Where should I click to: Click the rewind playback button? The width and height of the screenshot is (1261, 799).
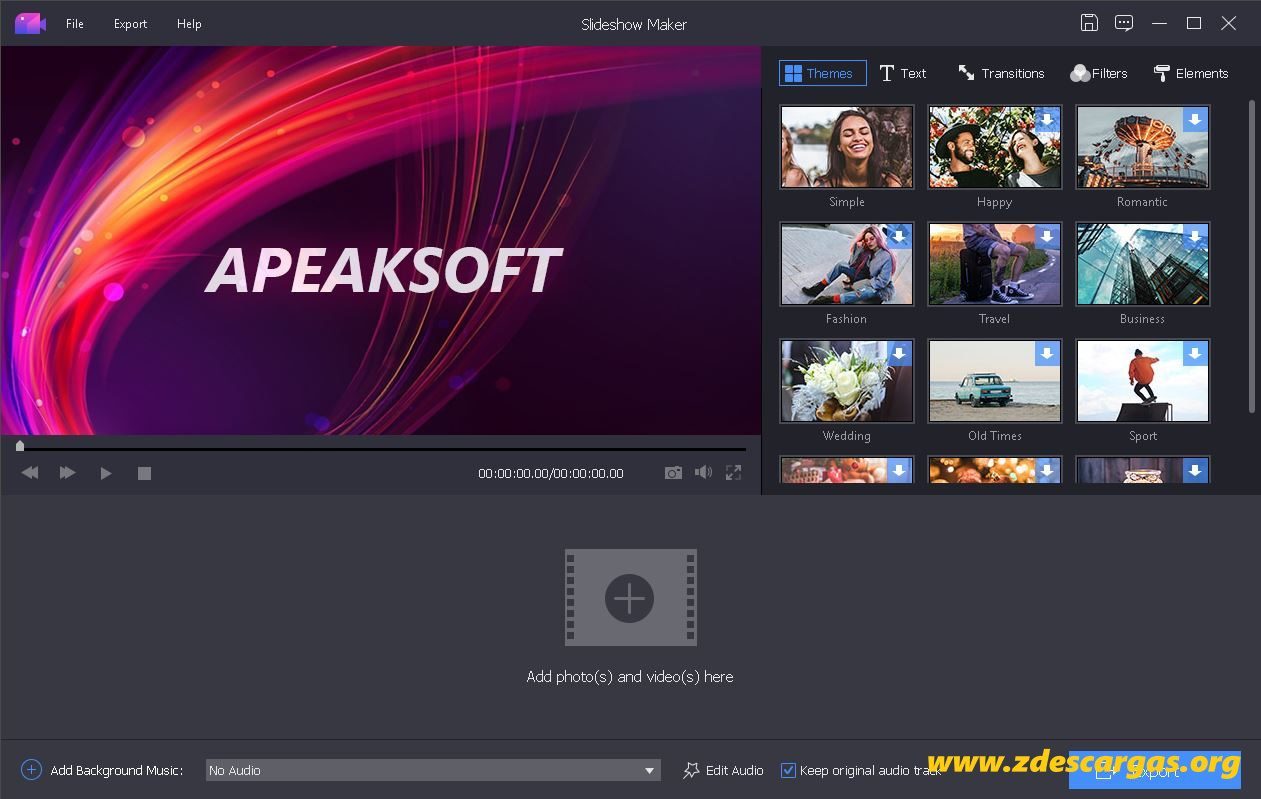[x=30, y=473]
